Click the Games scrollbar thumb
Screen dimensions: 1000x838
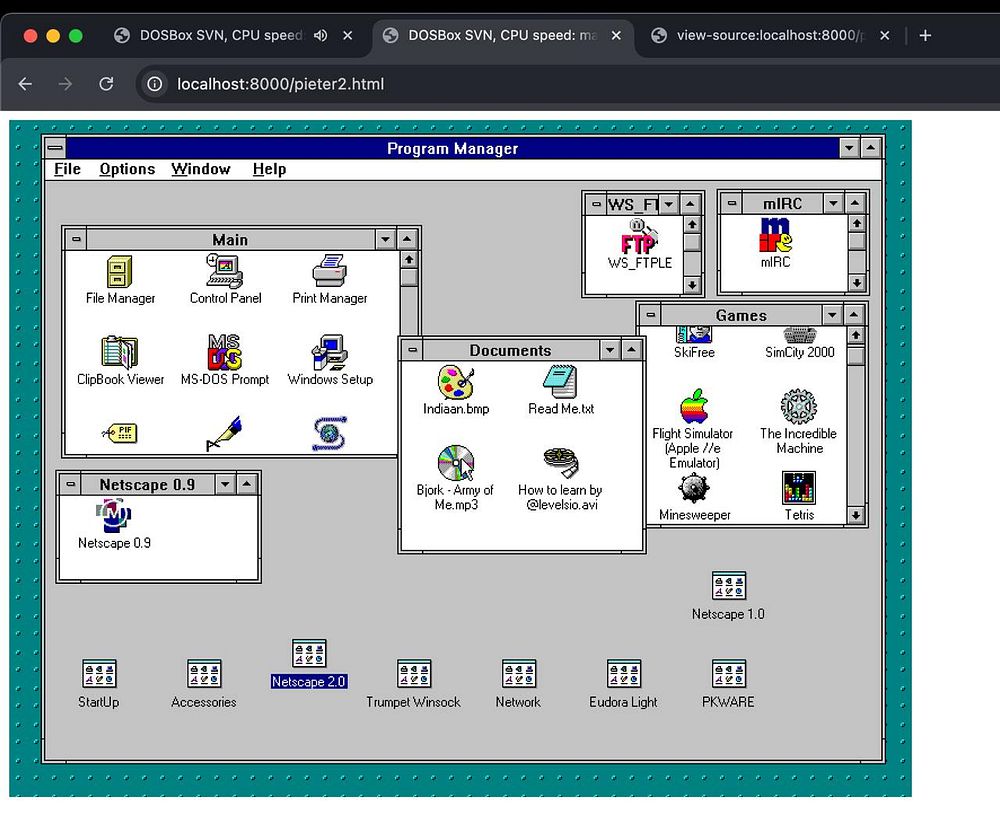click(856, 355)
